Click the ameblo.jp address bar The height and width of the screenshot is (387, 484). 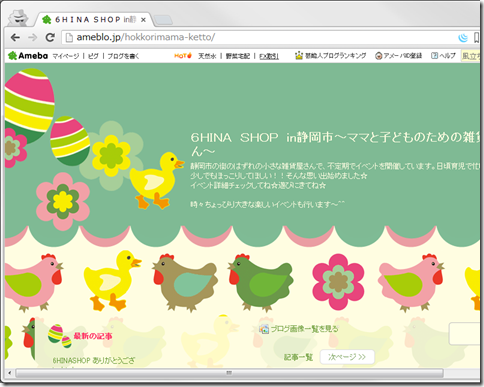(260, 37)
